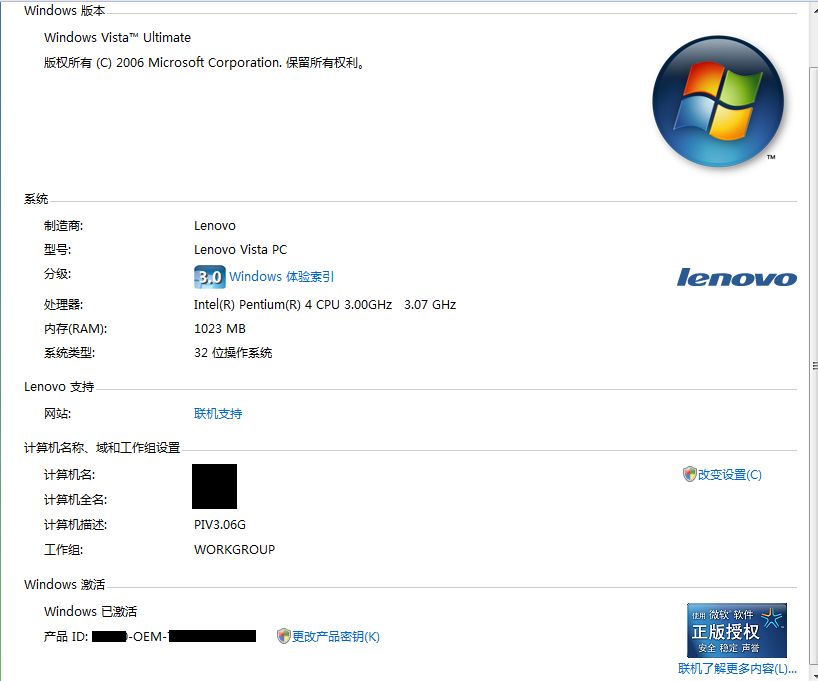Click the shield icon beside 更改产品密钥
Viewport: 818px width, 681px height.
tap(283, 636)
